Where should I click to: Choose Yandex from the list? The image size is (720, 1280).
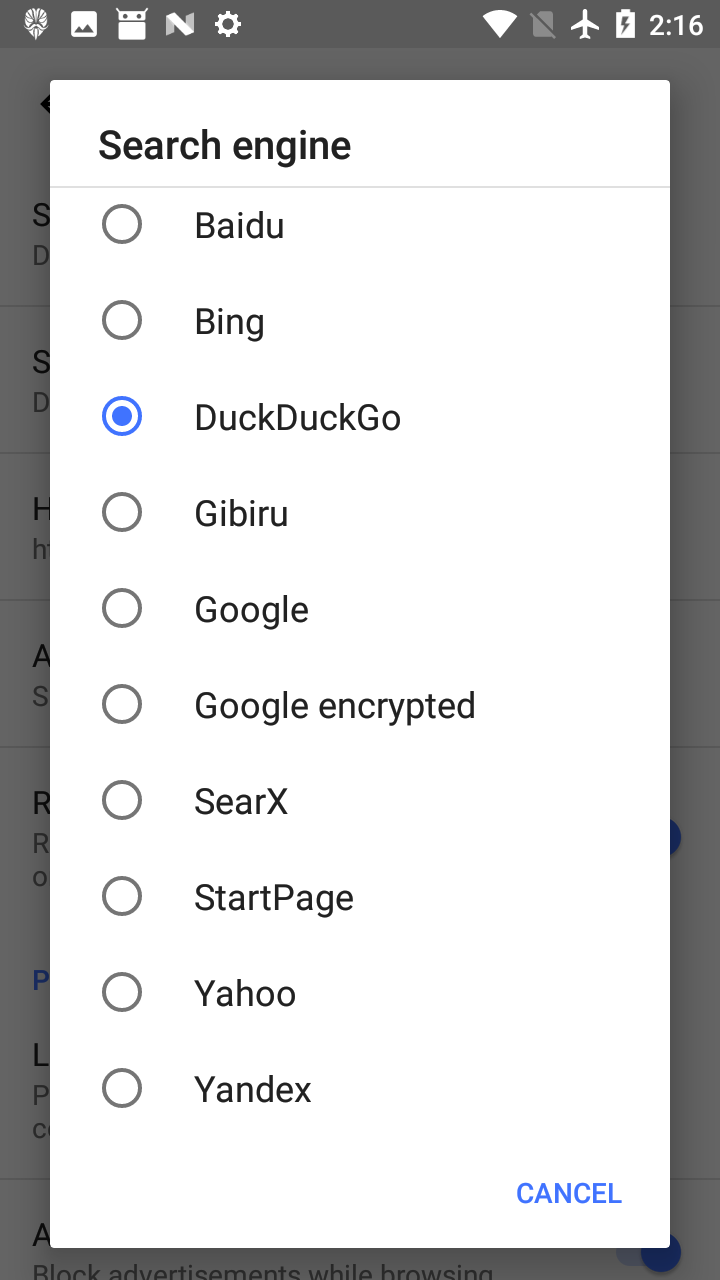[122, 1089]
